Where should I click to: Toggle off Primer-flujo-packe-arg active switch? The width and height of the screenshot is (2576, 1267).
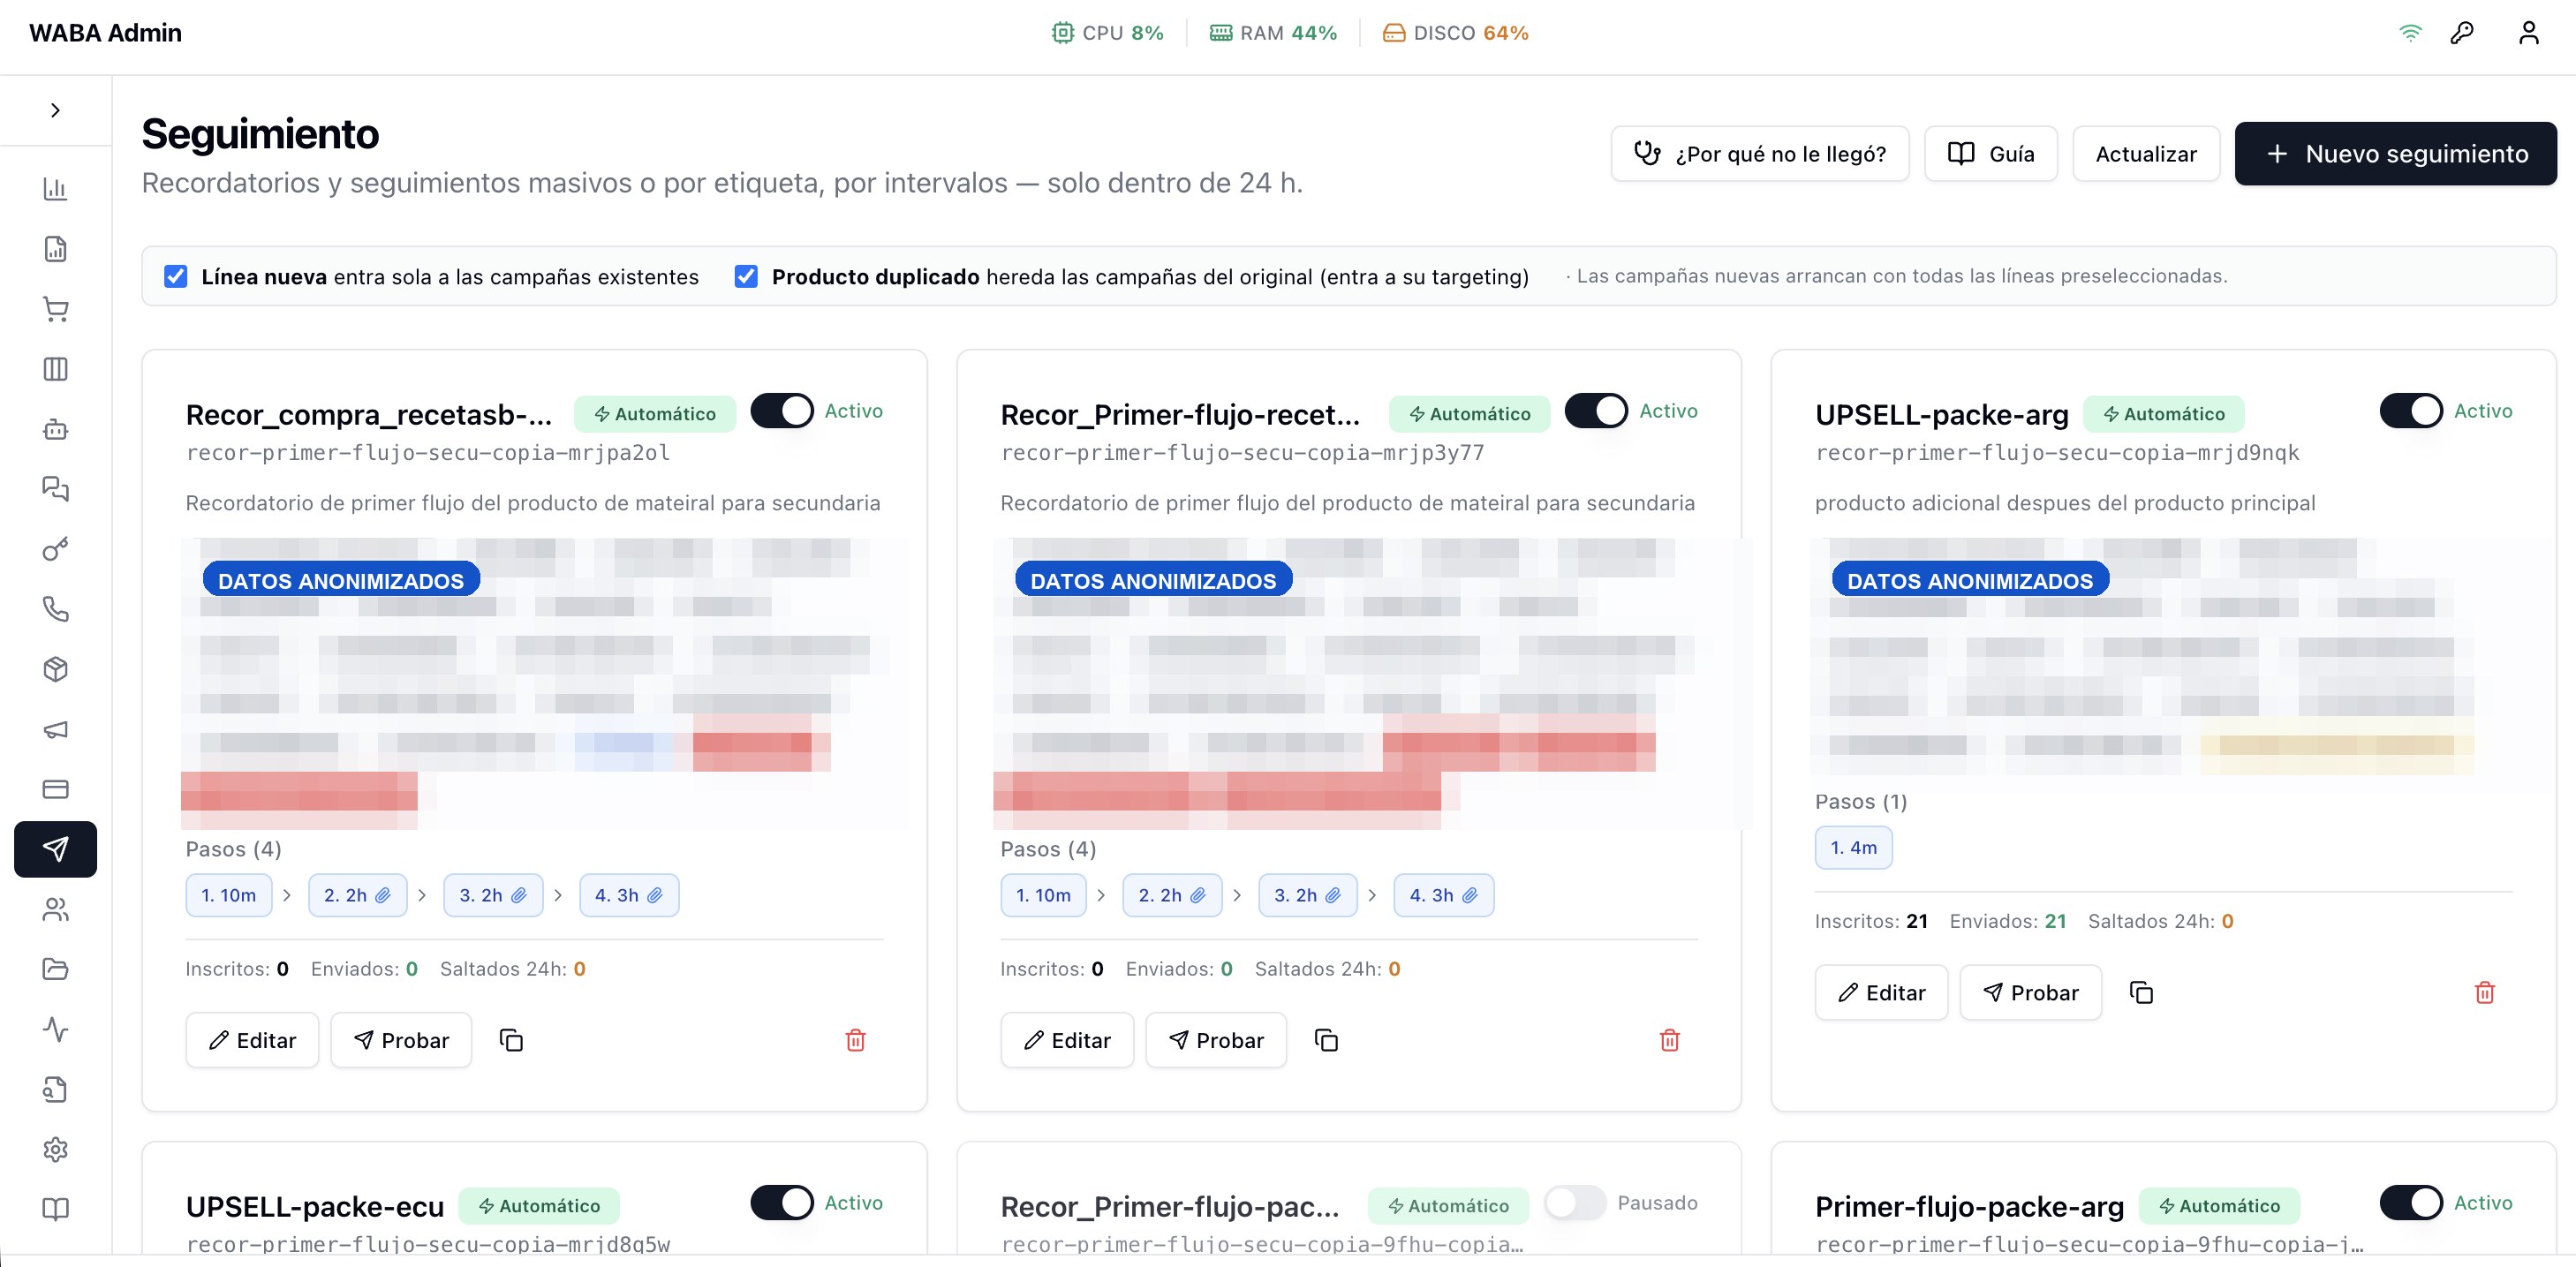(x=2411, y=1203)
